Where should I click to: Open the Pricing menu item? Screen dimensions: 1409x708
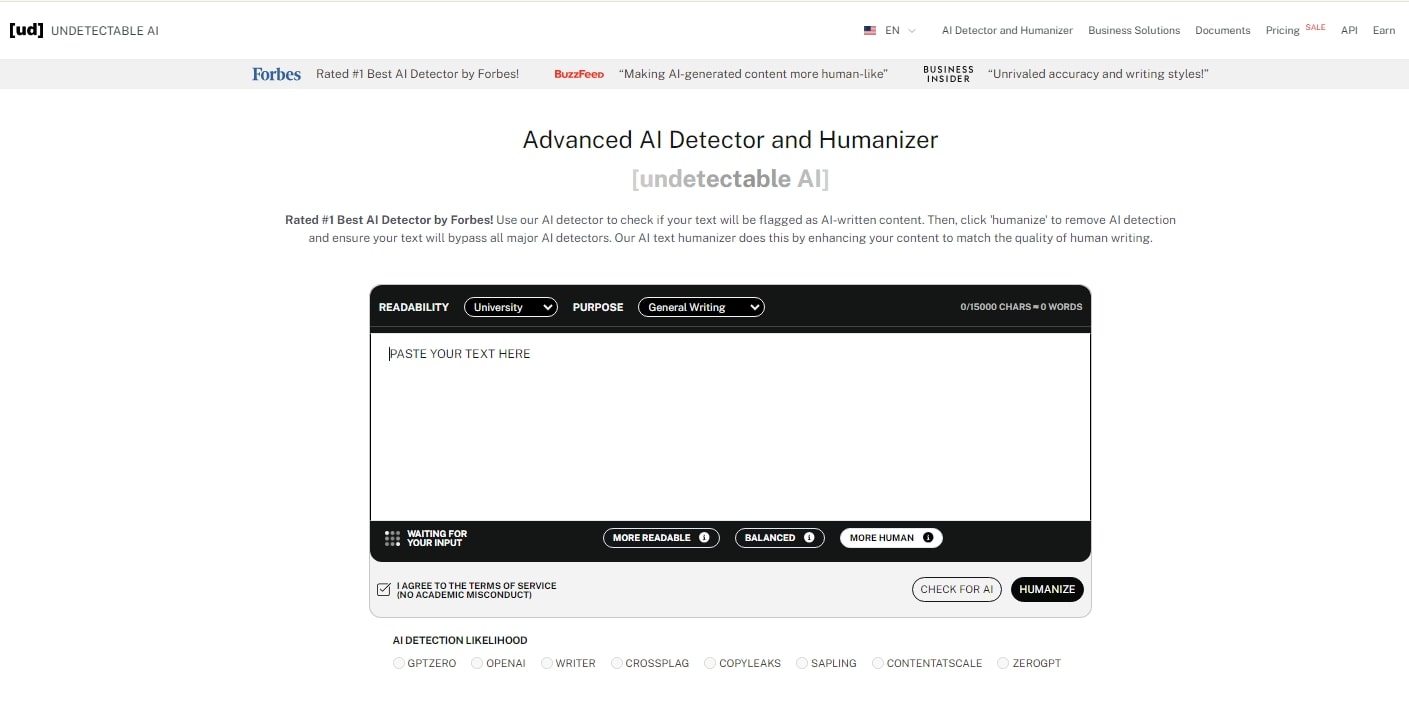pyautogui.click(x=1282, y=31)
